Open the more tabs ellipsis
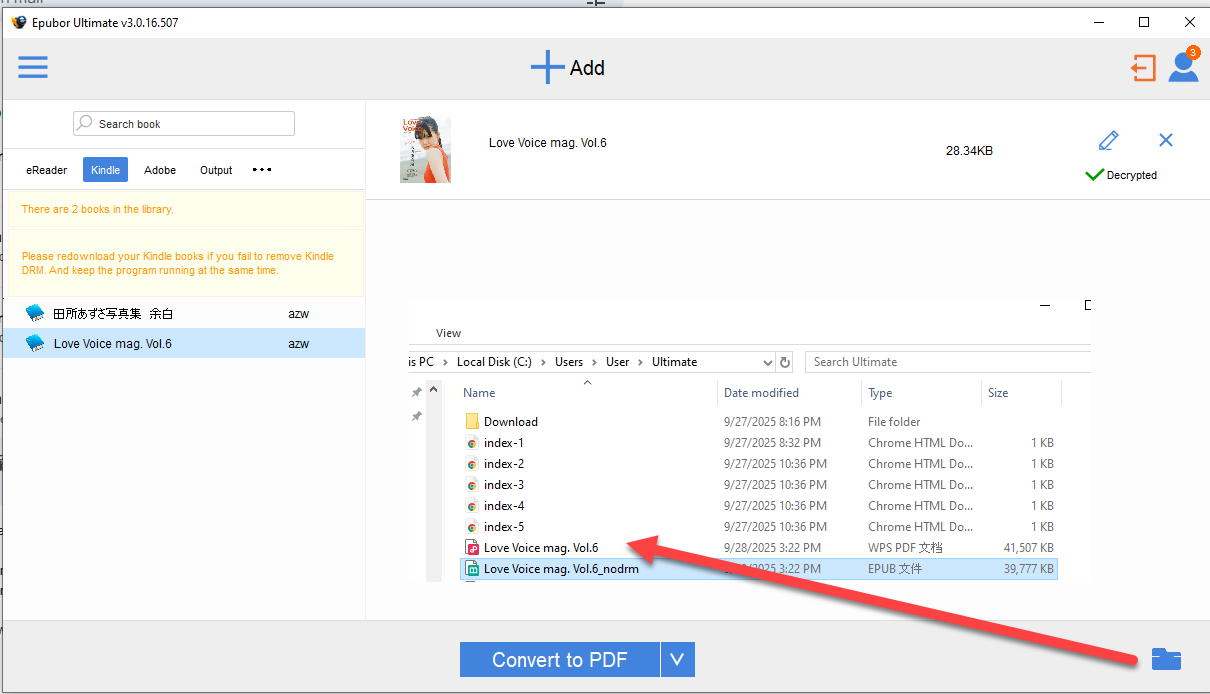 pos(262,170)
